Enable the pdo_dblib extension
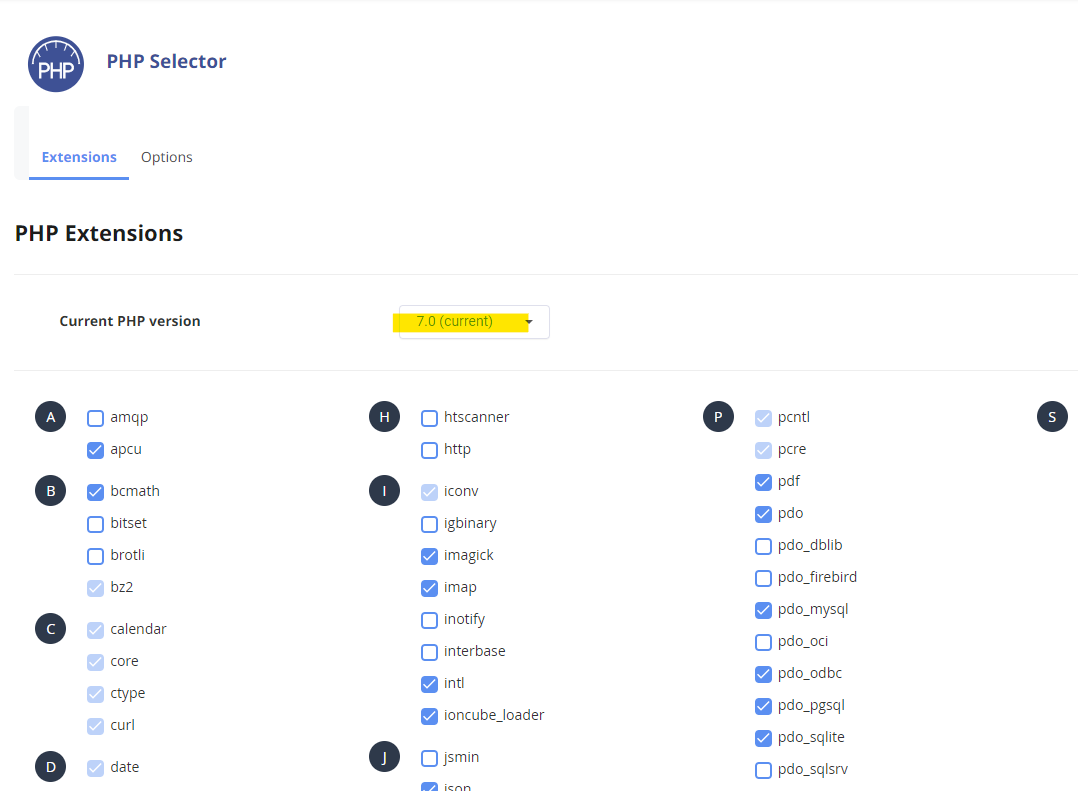The image size is (1078, 791). 763,546
